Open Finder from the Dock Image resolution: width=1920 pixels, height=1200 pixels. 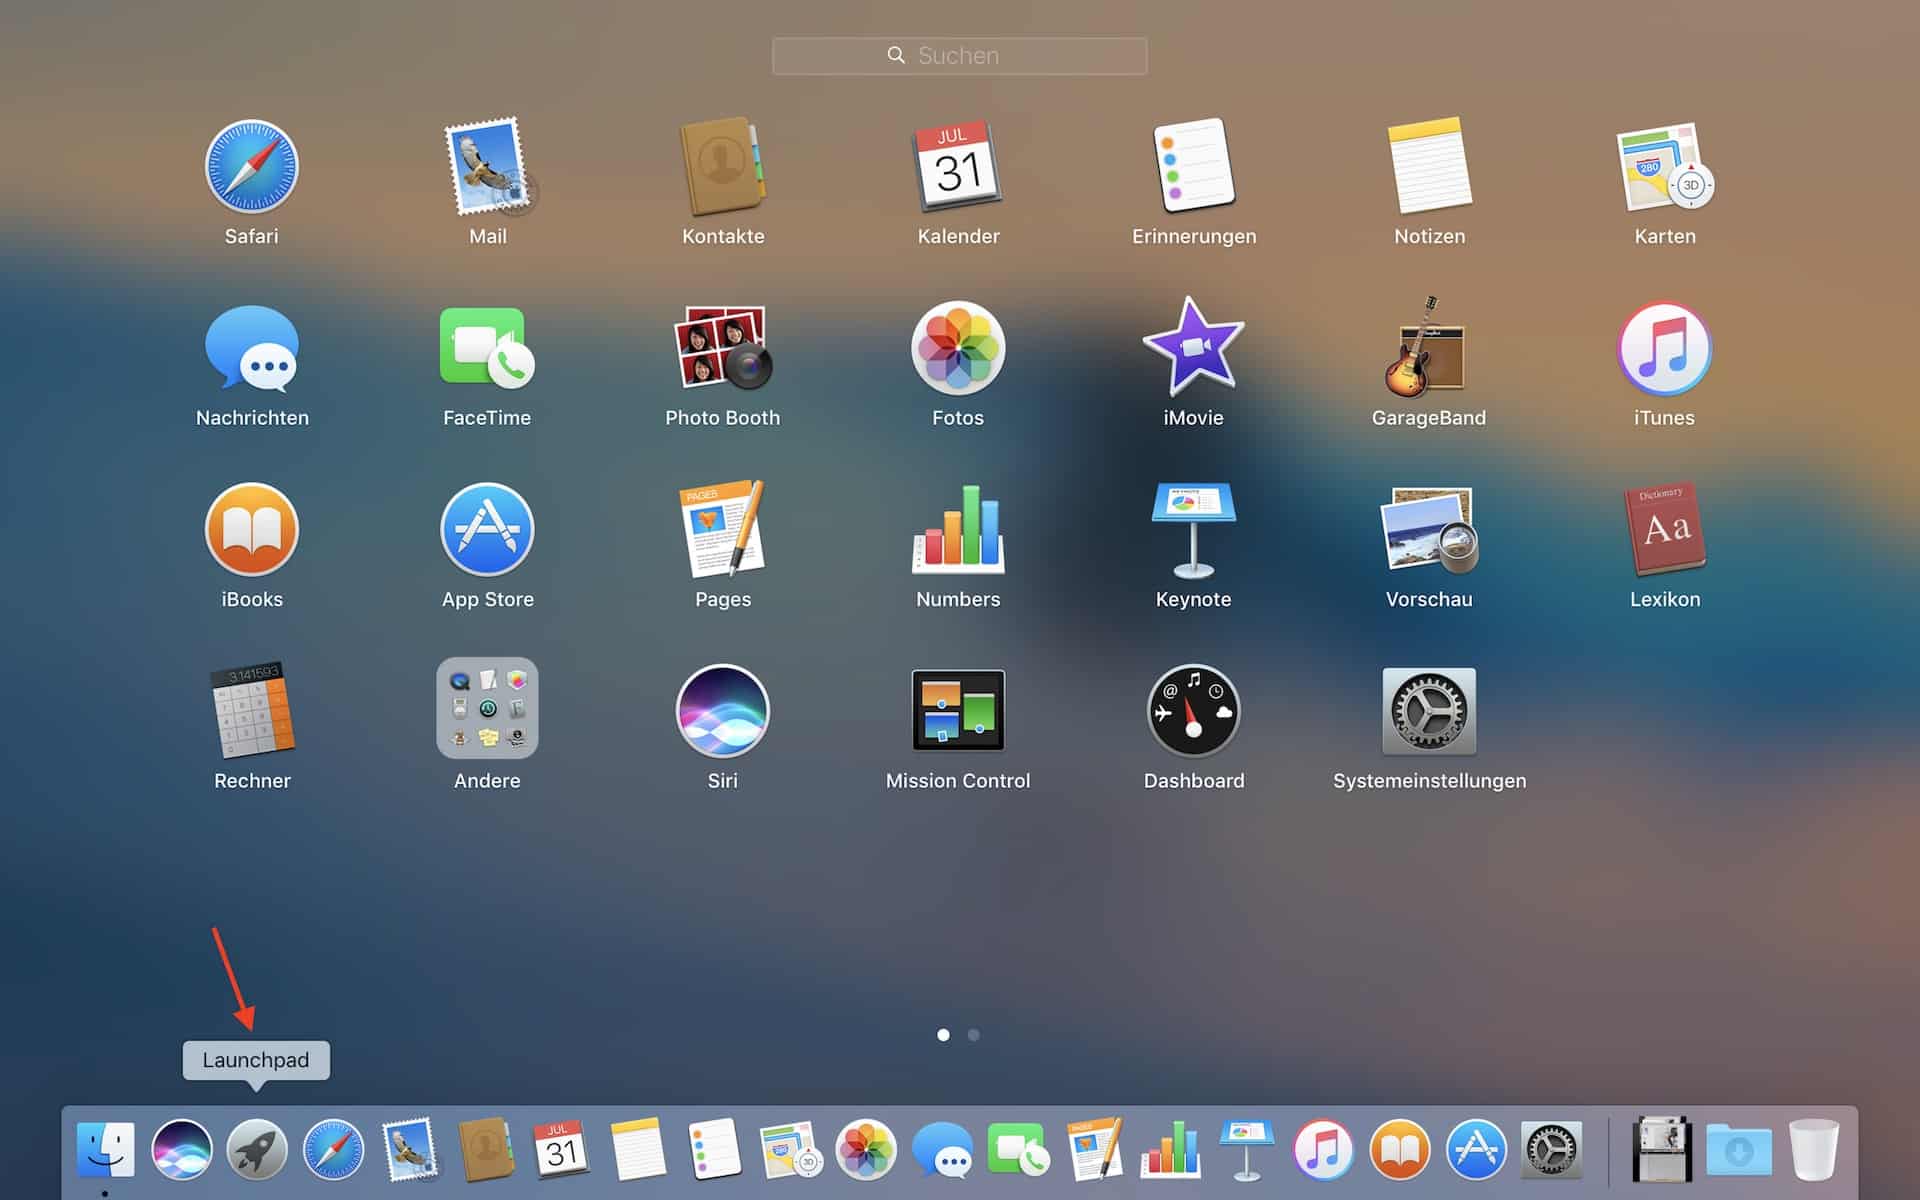[x=105, y=1150]
